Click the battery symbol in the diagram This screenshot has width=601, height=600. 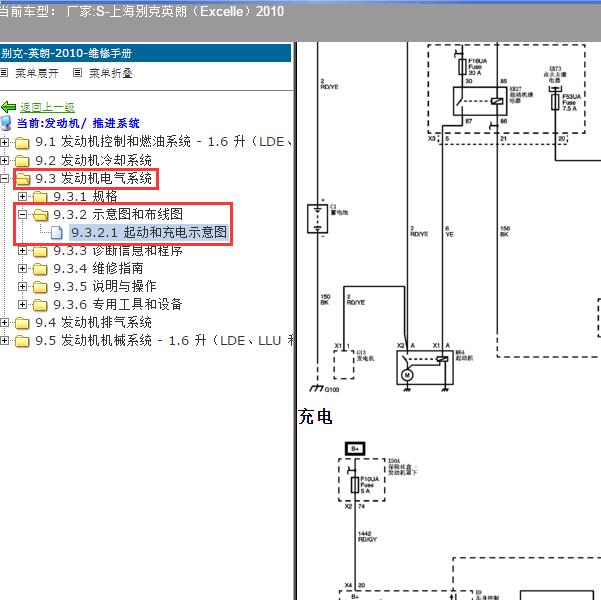(x=317, y=219)
